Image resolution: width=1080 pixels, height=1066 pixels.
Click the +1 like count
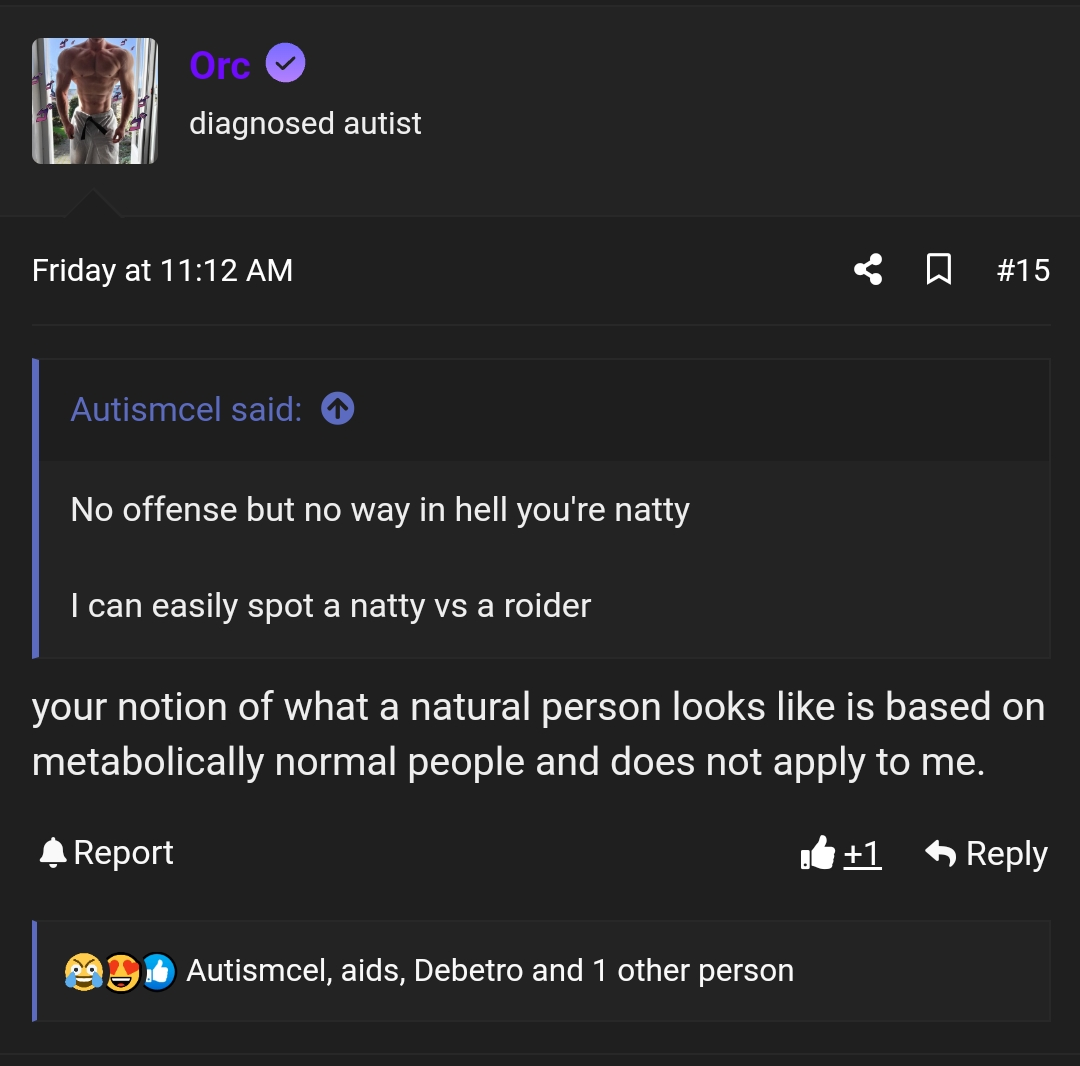pos(862,853)
